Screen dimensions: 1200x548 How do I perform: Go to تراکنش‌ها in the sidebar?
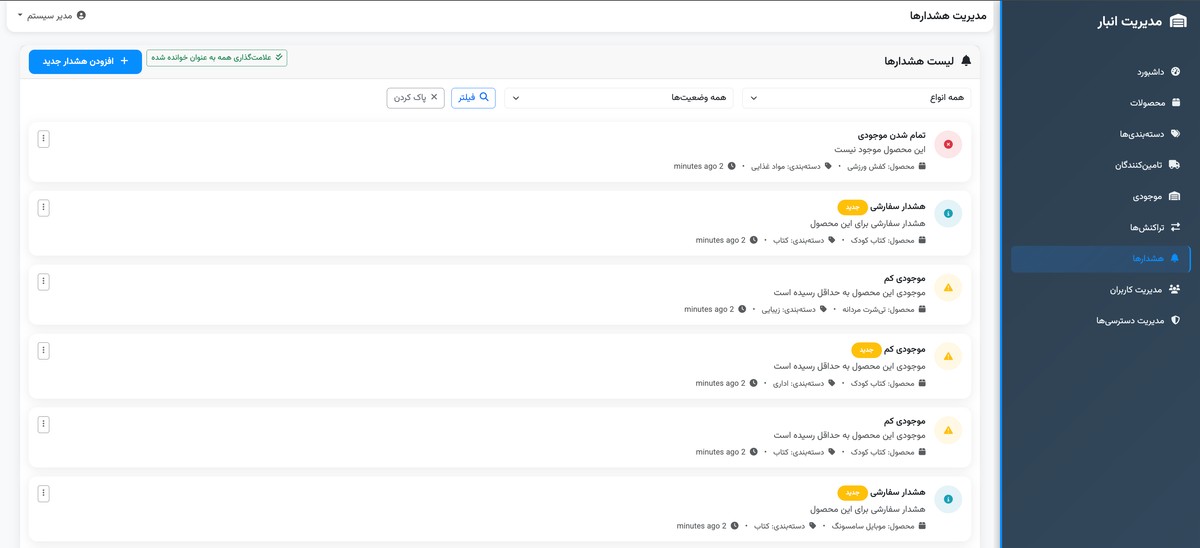[1100, 227]
